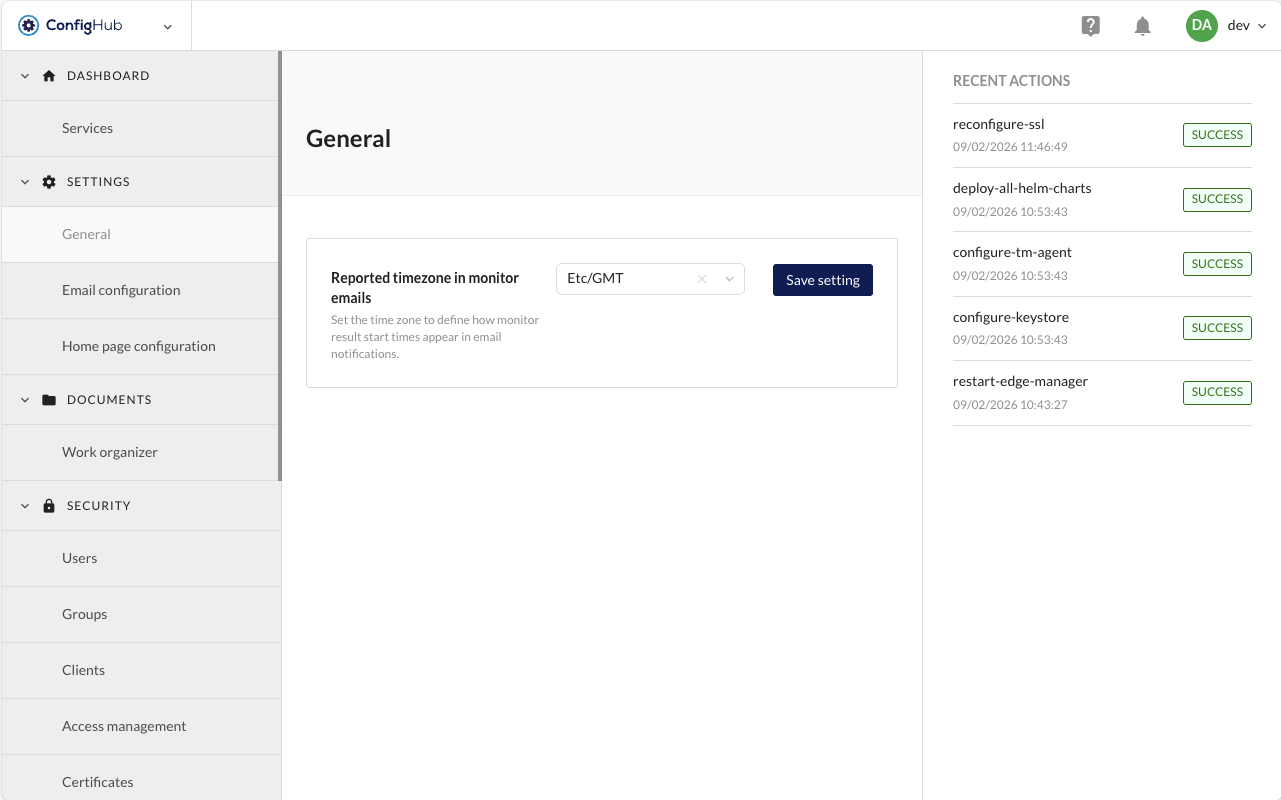The height and width of the screenshot is (800, 1281).
Task: Open Email configuration settings page
Action: click(x=121, y=290)
